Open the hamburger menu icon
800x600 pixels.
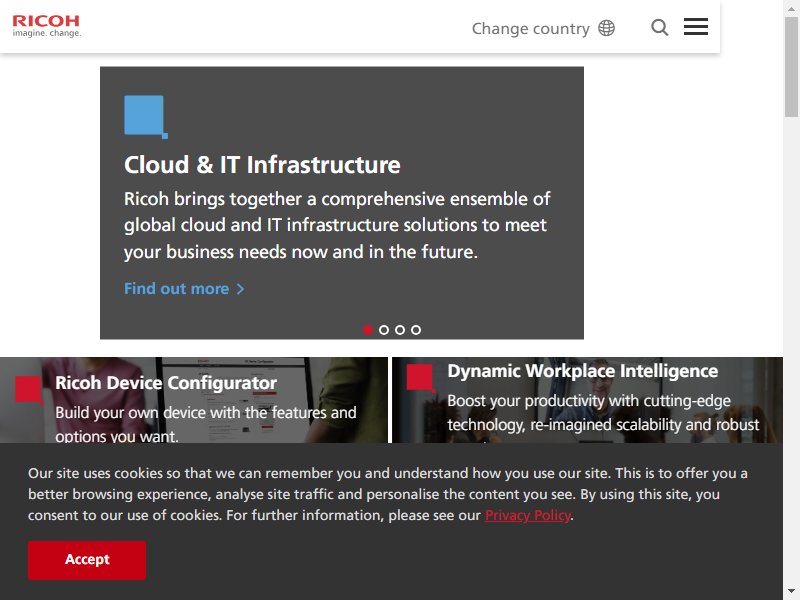coord(696,27)
